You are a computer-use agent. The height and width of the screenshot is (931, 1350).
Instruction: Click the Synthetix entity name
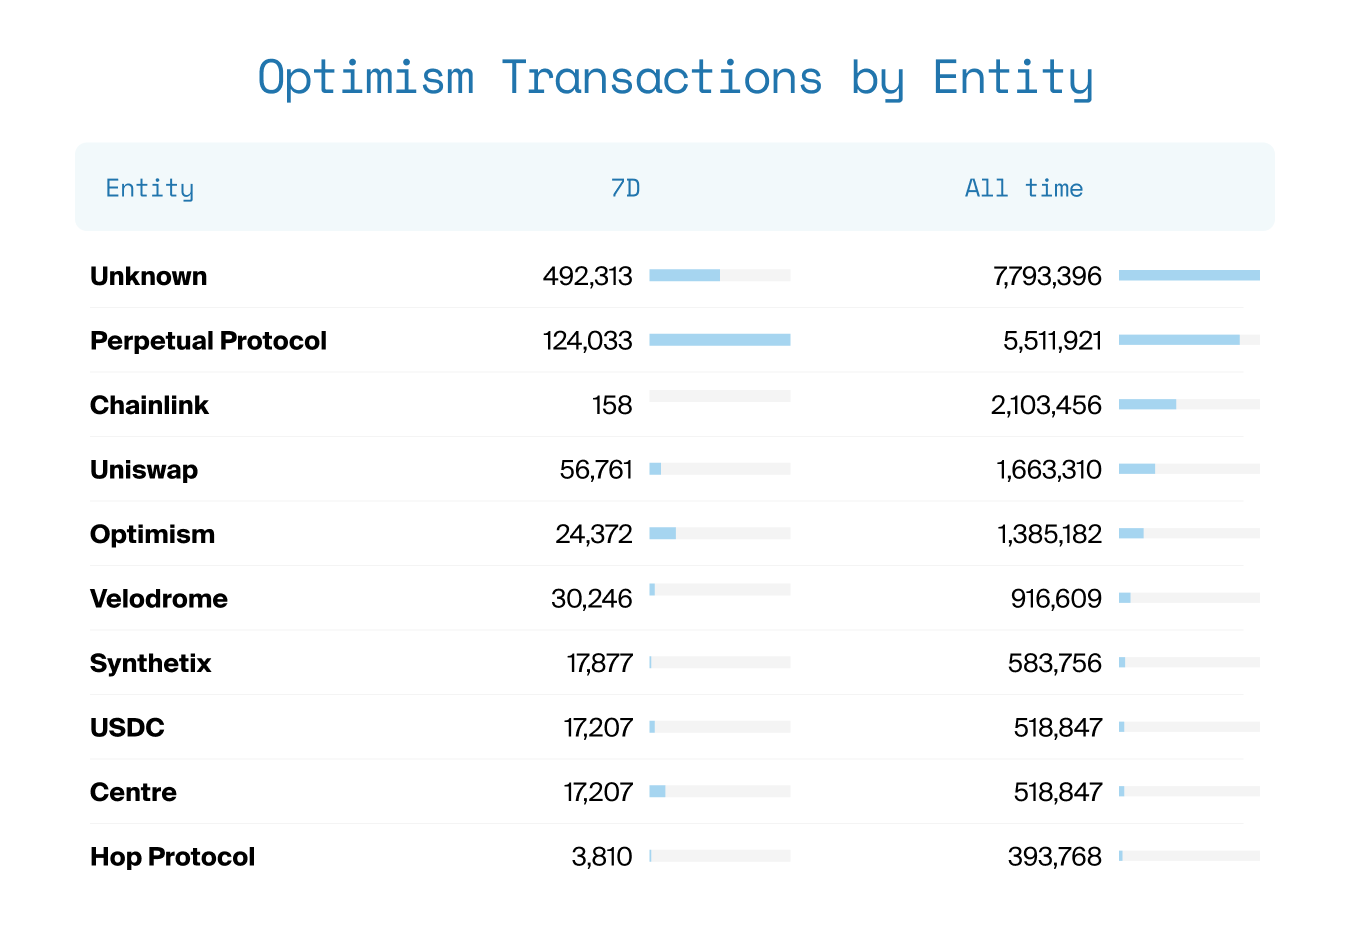150,663
